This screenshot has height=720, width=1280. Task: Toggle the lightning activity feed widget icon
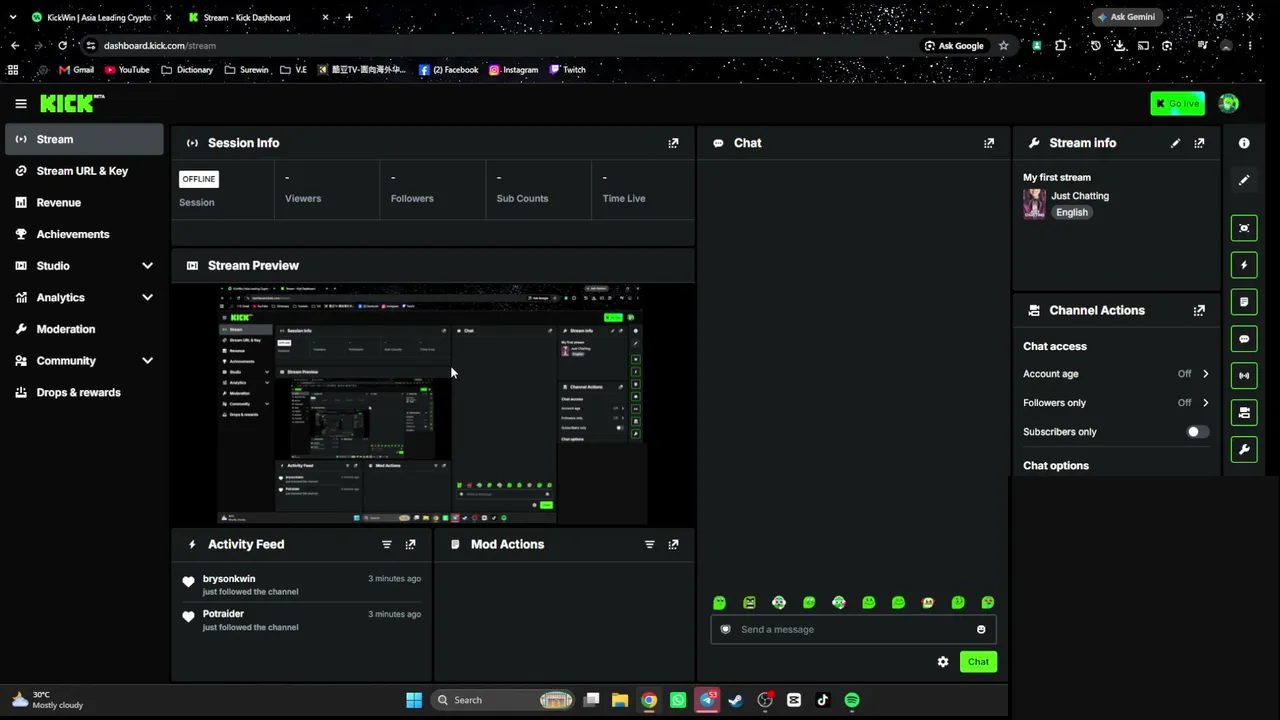click(1244, 265)
